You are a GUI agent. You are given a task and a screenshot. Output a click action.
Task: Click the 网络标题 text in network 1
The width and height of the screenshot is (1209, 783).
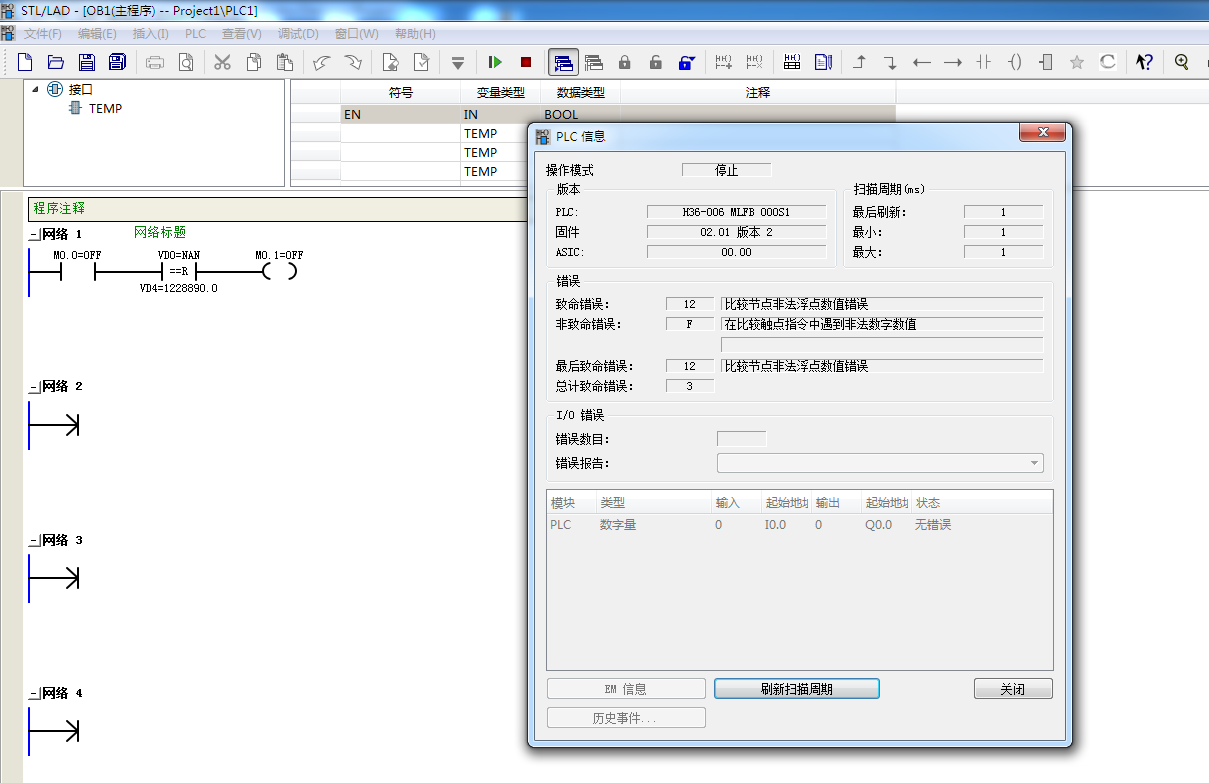160,232
